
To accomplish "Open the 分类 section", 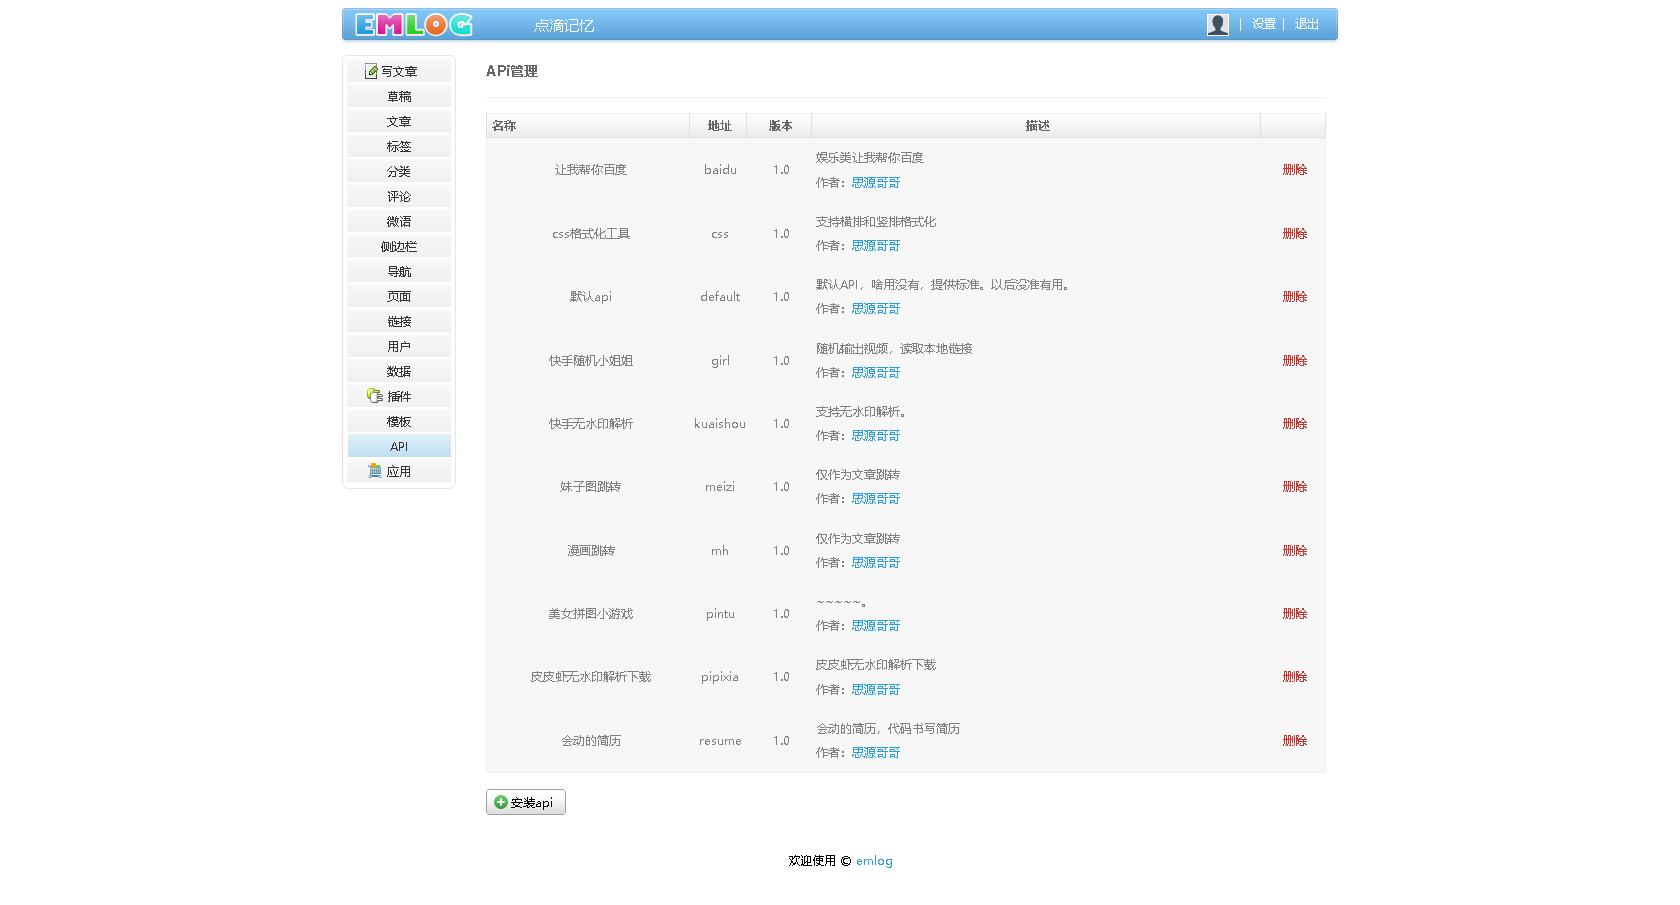I will tap(398, 171).
